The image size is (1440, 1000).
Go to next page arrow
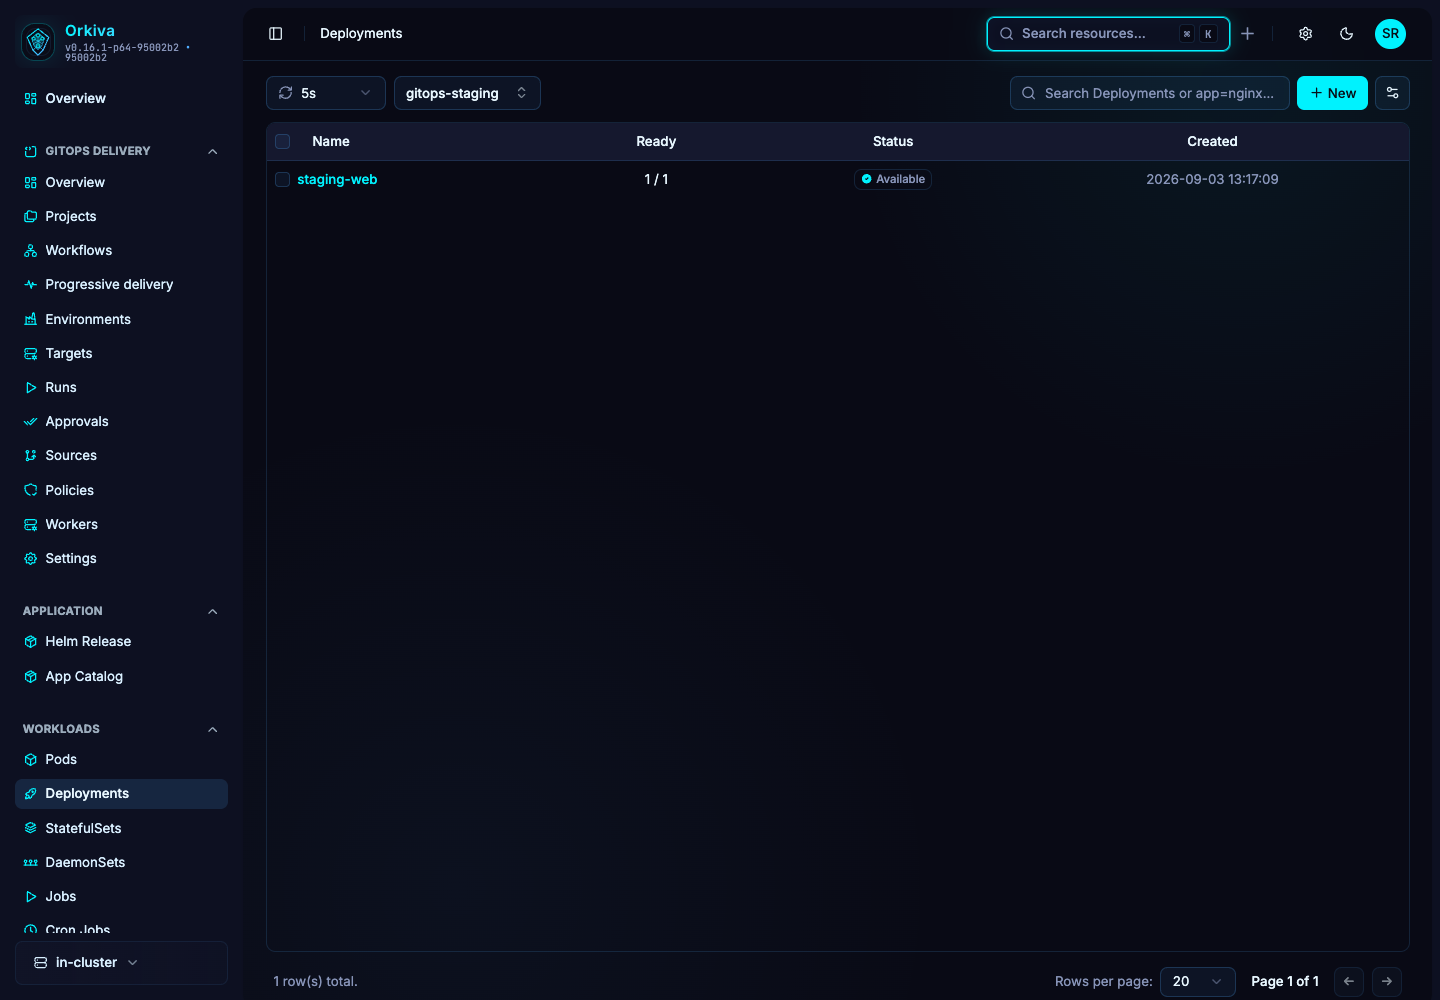(x=1387, y=981)
